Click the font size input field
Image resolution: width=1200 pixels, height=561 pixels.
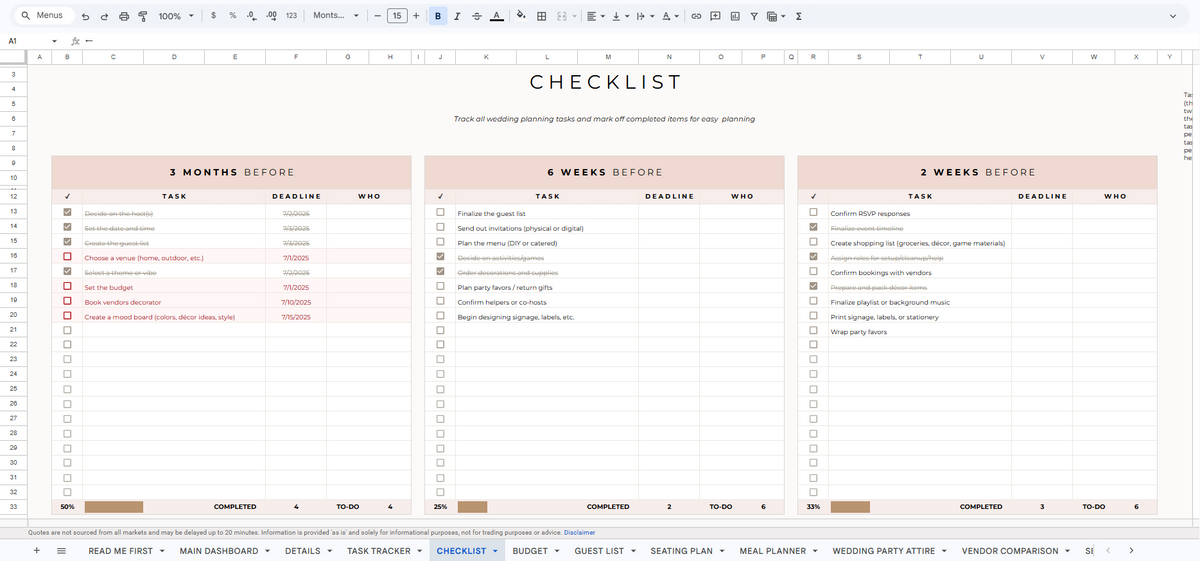397,16
